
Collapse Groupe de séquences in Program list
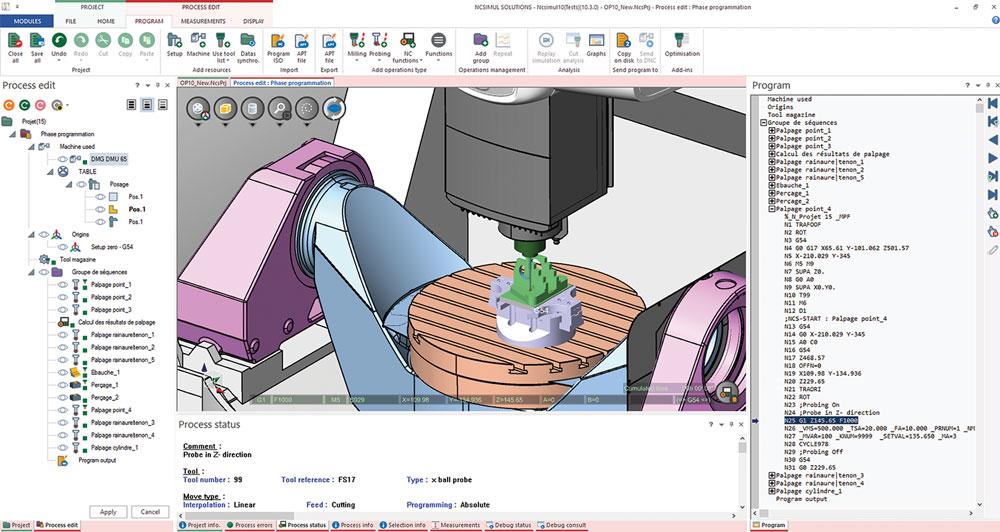[763, 122]
